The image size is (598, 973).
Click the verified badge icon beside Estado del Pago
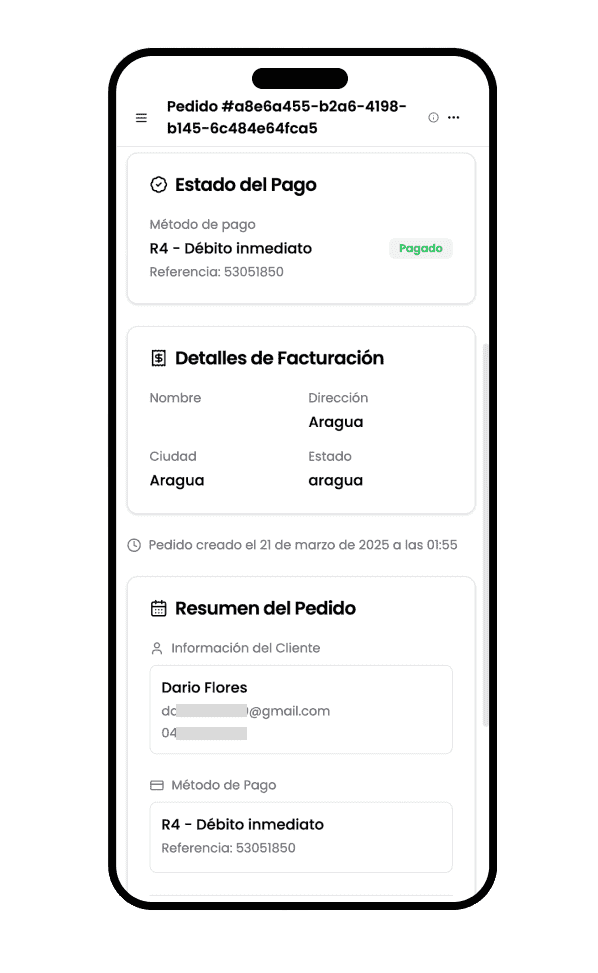point(159,185)
